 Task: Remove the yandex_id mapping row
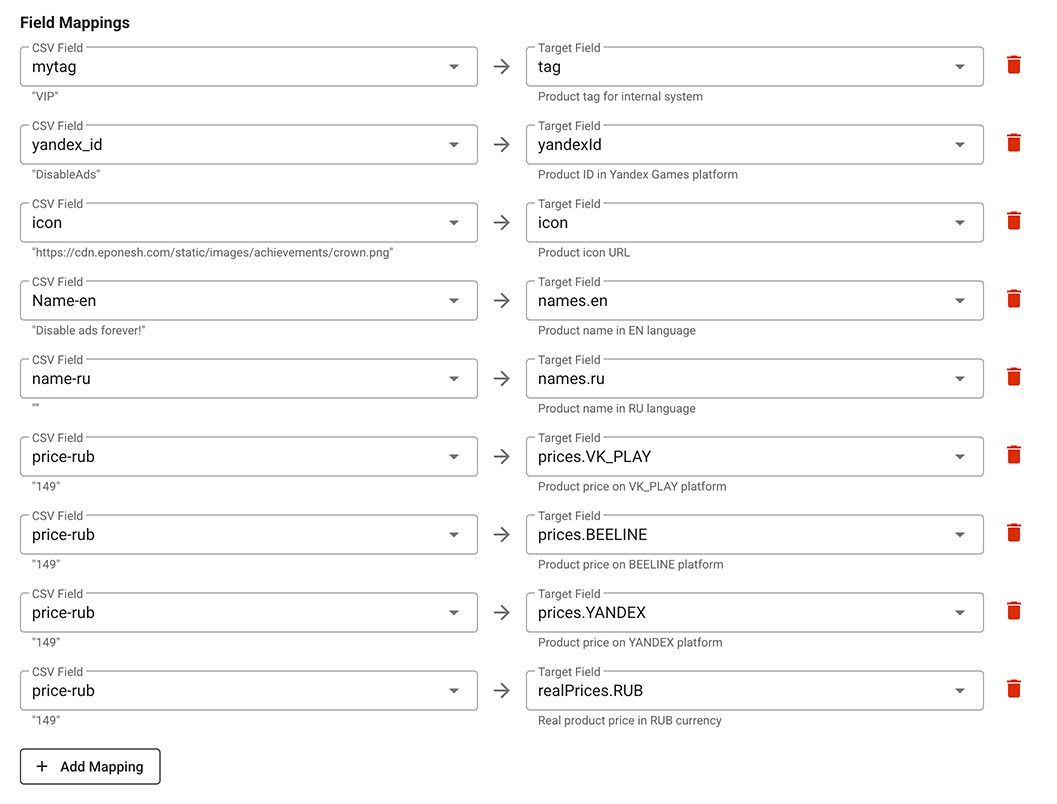point(1013,144)
